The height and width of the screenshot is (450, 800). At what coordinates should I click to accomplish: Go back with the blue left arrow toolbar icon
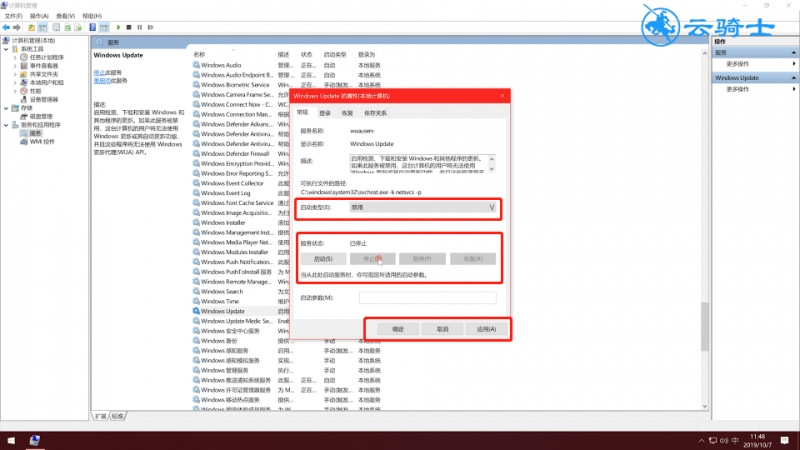pos(6,28)
